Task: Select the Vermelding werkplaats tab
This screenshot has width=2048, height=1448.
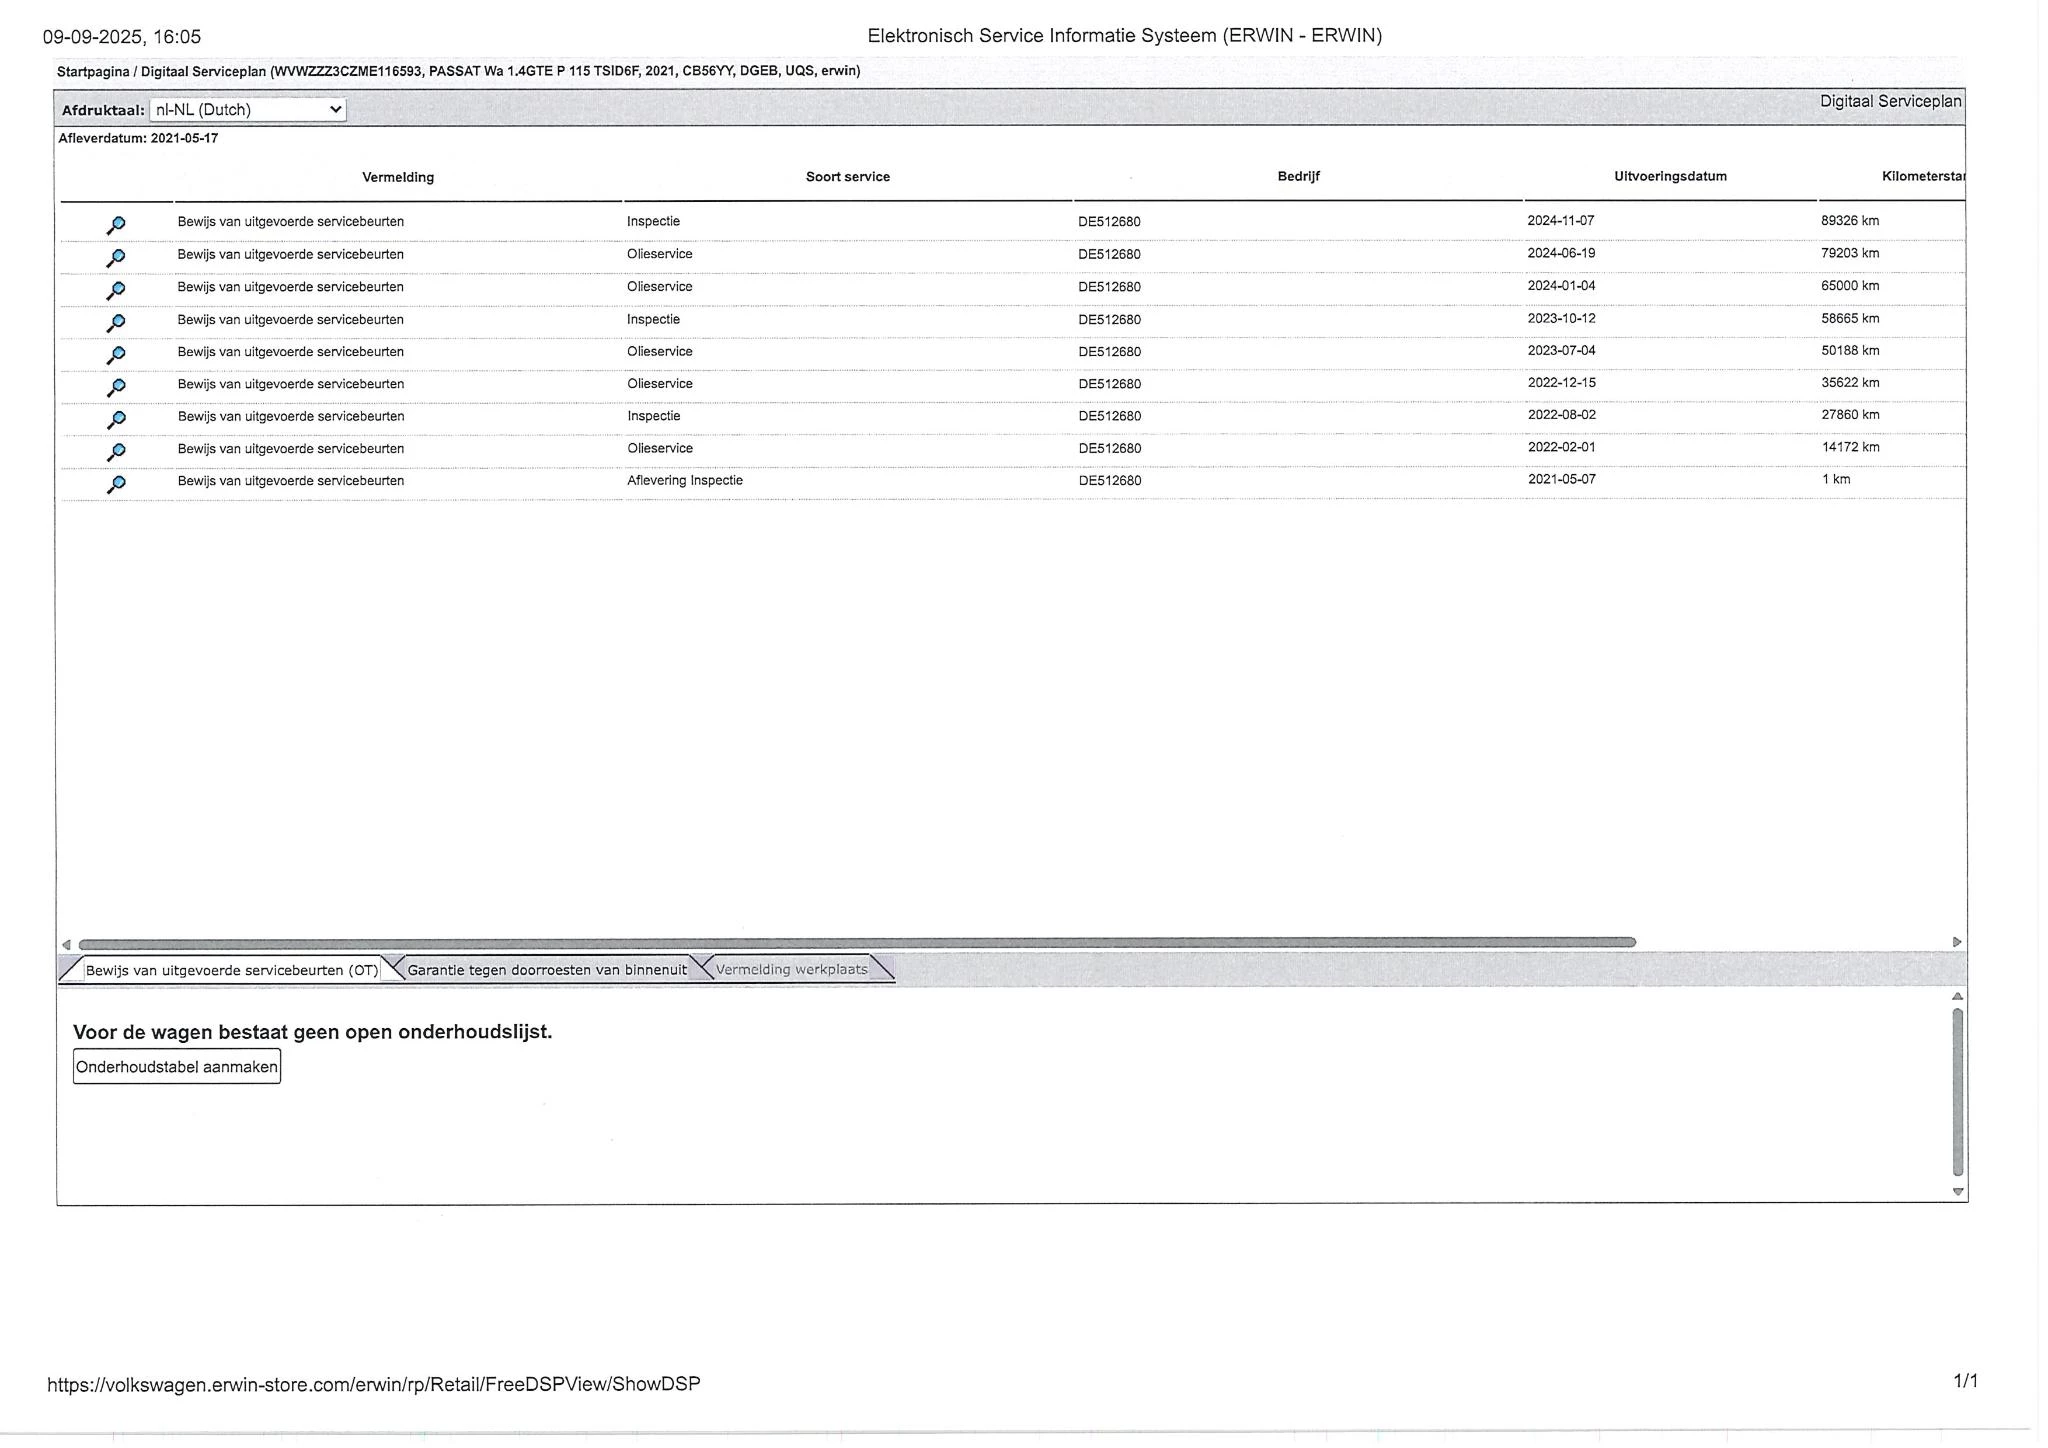Action: [791, 969]
